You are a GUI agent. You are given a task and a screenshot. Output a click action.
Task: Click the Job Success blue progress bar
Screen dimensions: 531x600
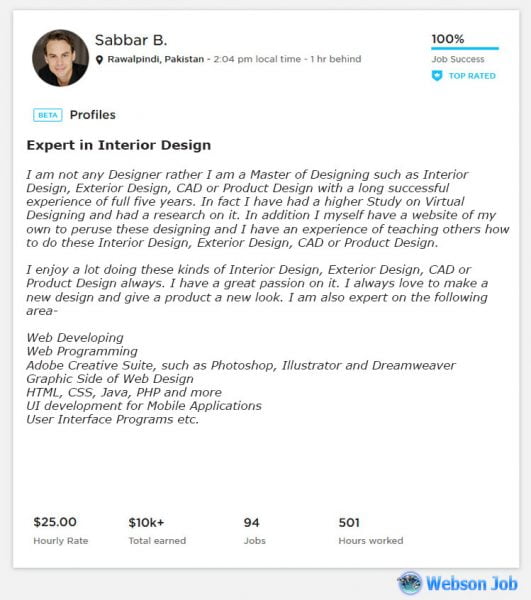point(465,49)
